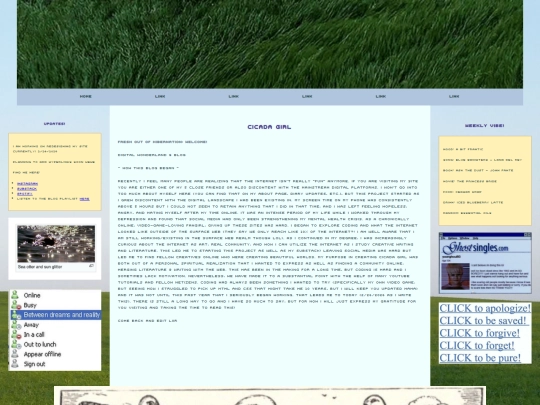Open the Ghostsingles.com window image
The image size is (540, 405).
pos(485,263)
